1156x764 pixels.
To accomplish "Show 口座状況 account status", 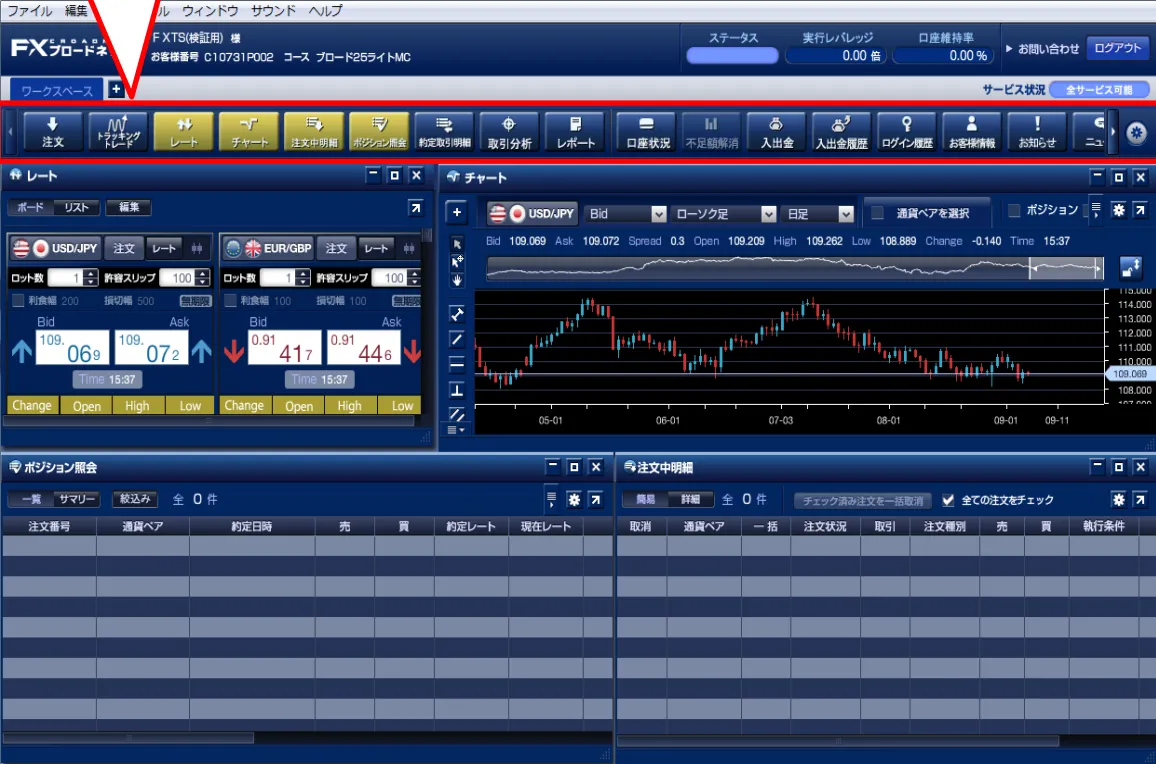I will pyautogui.click(x=647, y=131).
